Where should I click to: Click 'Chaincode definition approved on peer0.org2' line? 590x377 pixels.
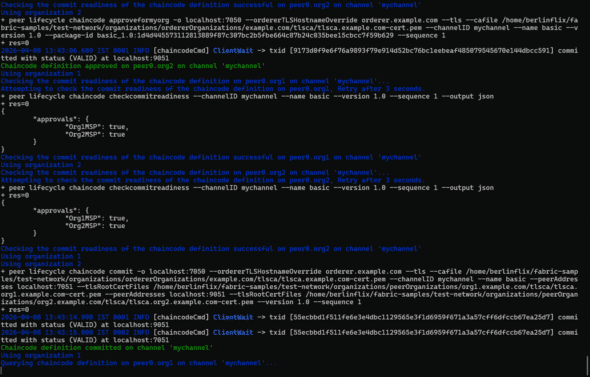(x=133, y=66)
